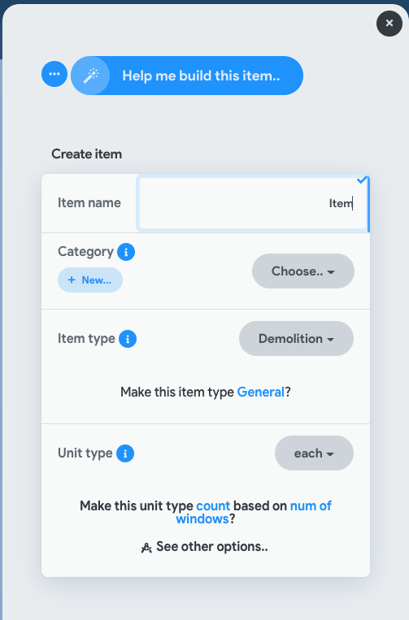
Task: Open the three-dot more options menu
Action: [x=54, y=74]
